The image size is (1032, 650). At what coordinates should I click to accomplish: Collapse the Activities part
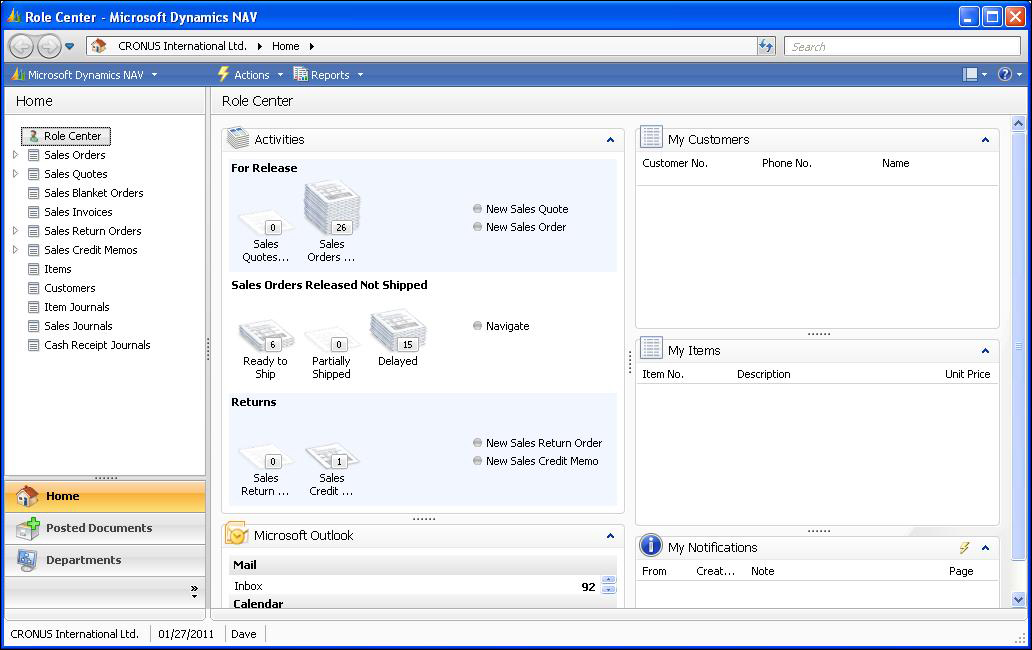pos(610,140)
